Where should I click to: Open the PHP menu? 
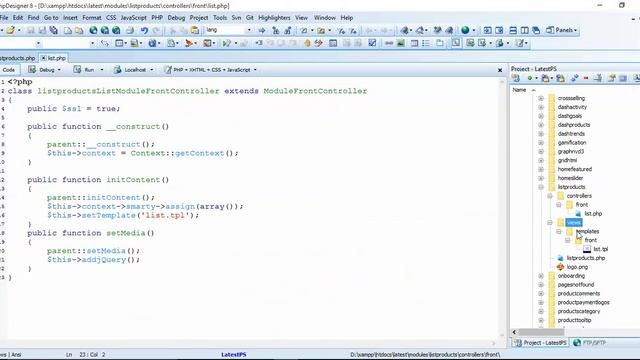pos(157,18)
